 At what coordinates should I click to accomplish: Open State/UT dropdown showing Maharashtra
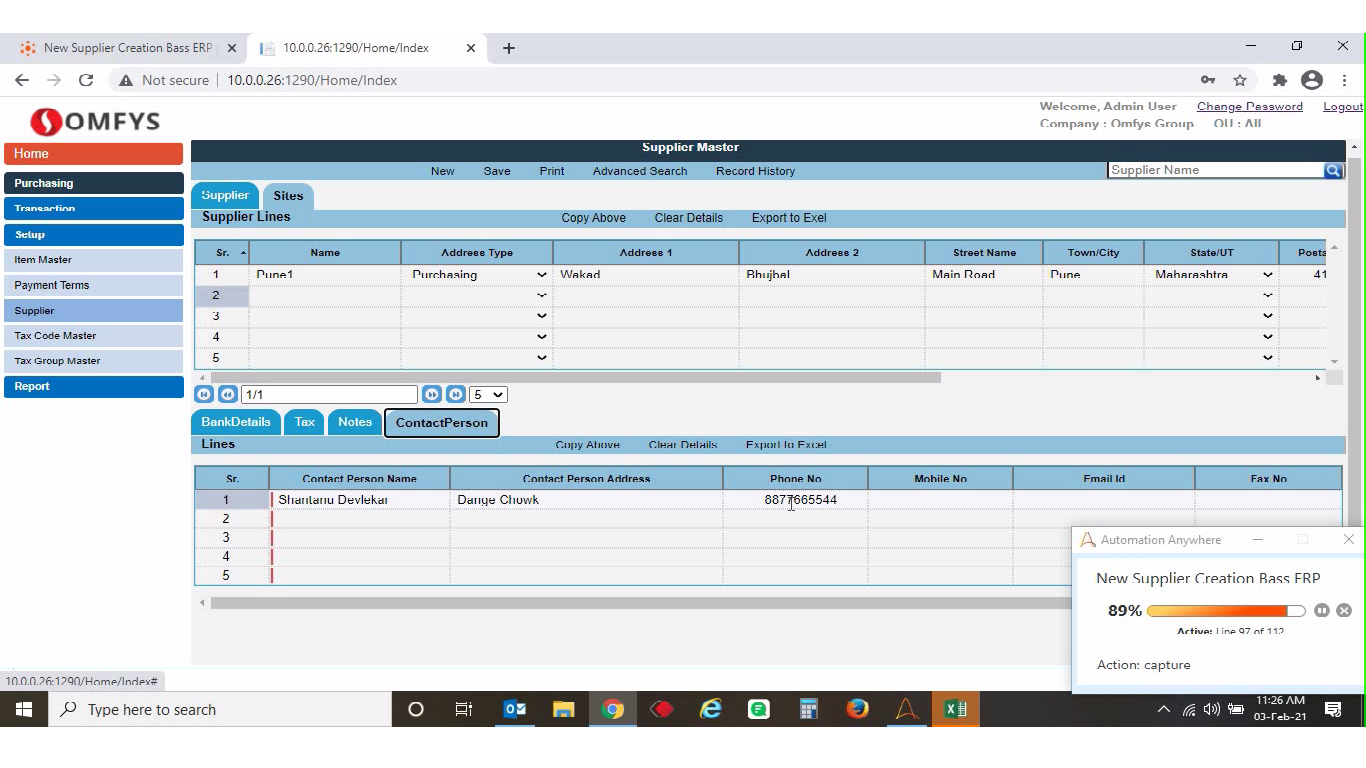tap(1267, 275)
